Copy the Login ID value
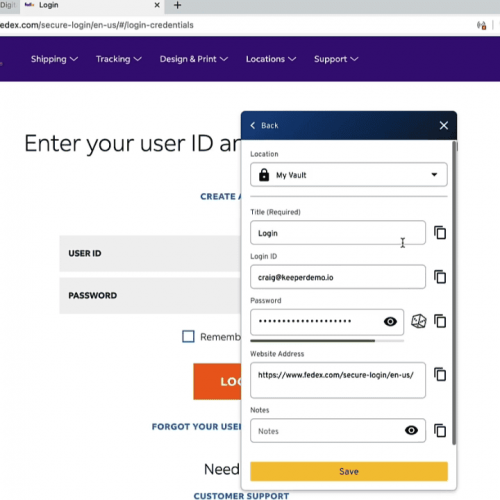 point(440,277)
